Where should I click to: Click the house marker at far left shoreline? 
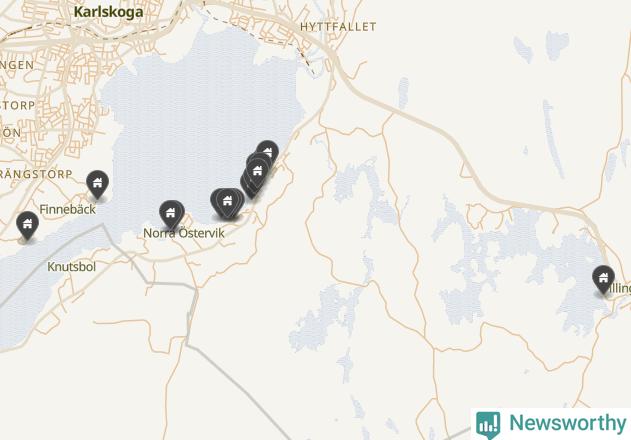click(27, 225)
